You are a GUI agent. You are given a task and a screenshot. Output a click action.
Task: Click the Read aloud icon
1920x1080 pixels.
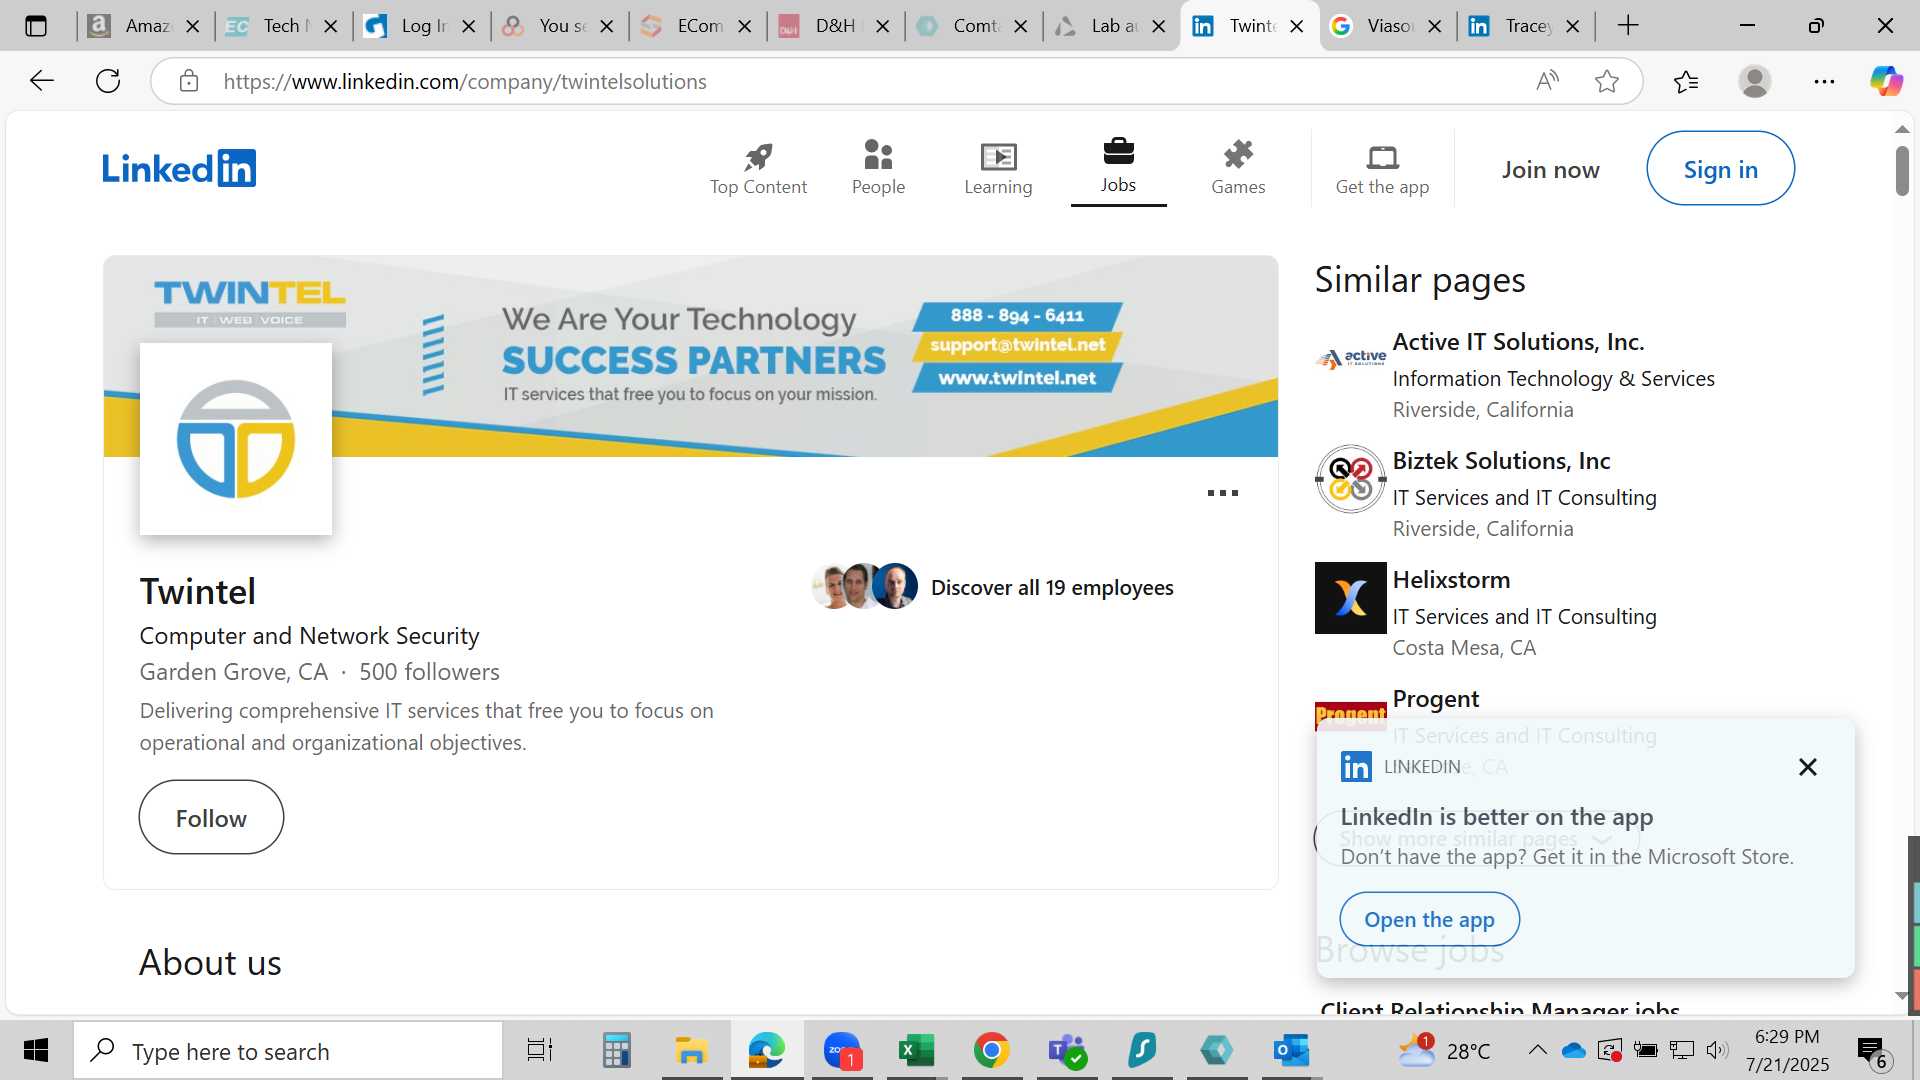tap(1547, 81)
